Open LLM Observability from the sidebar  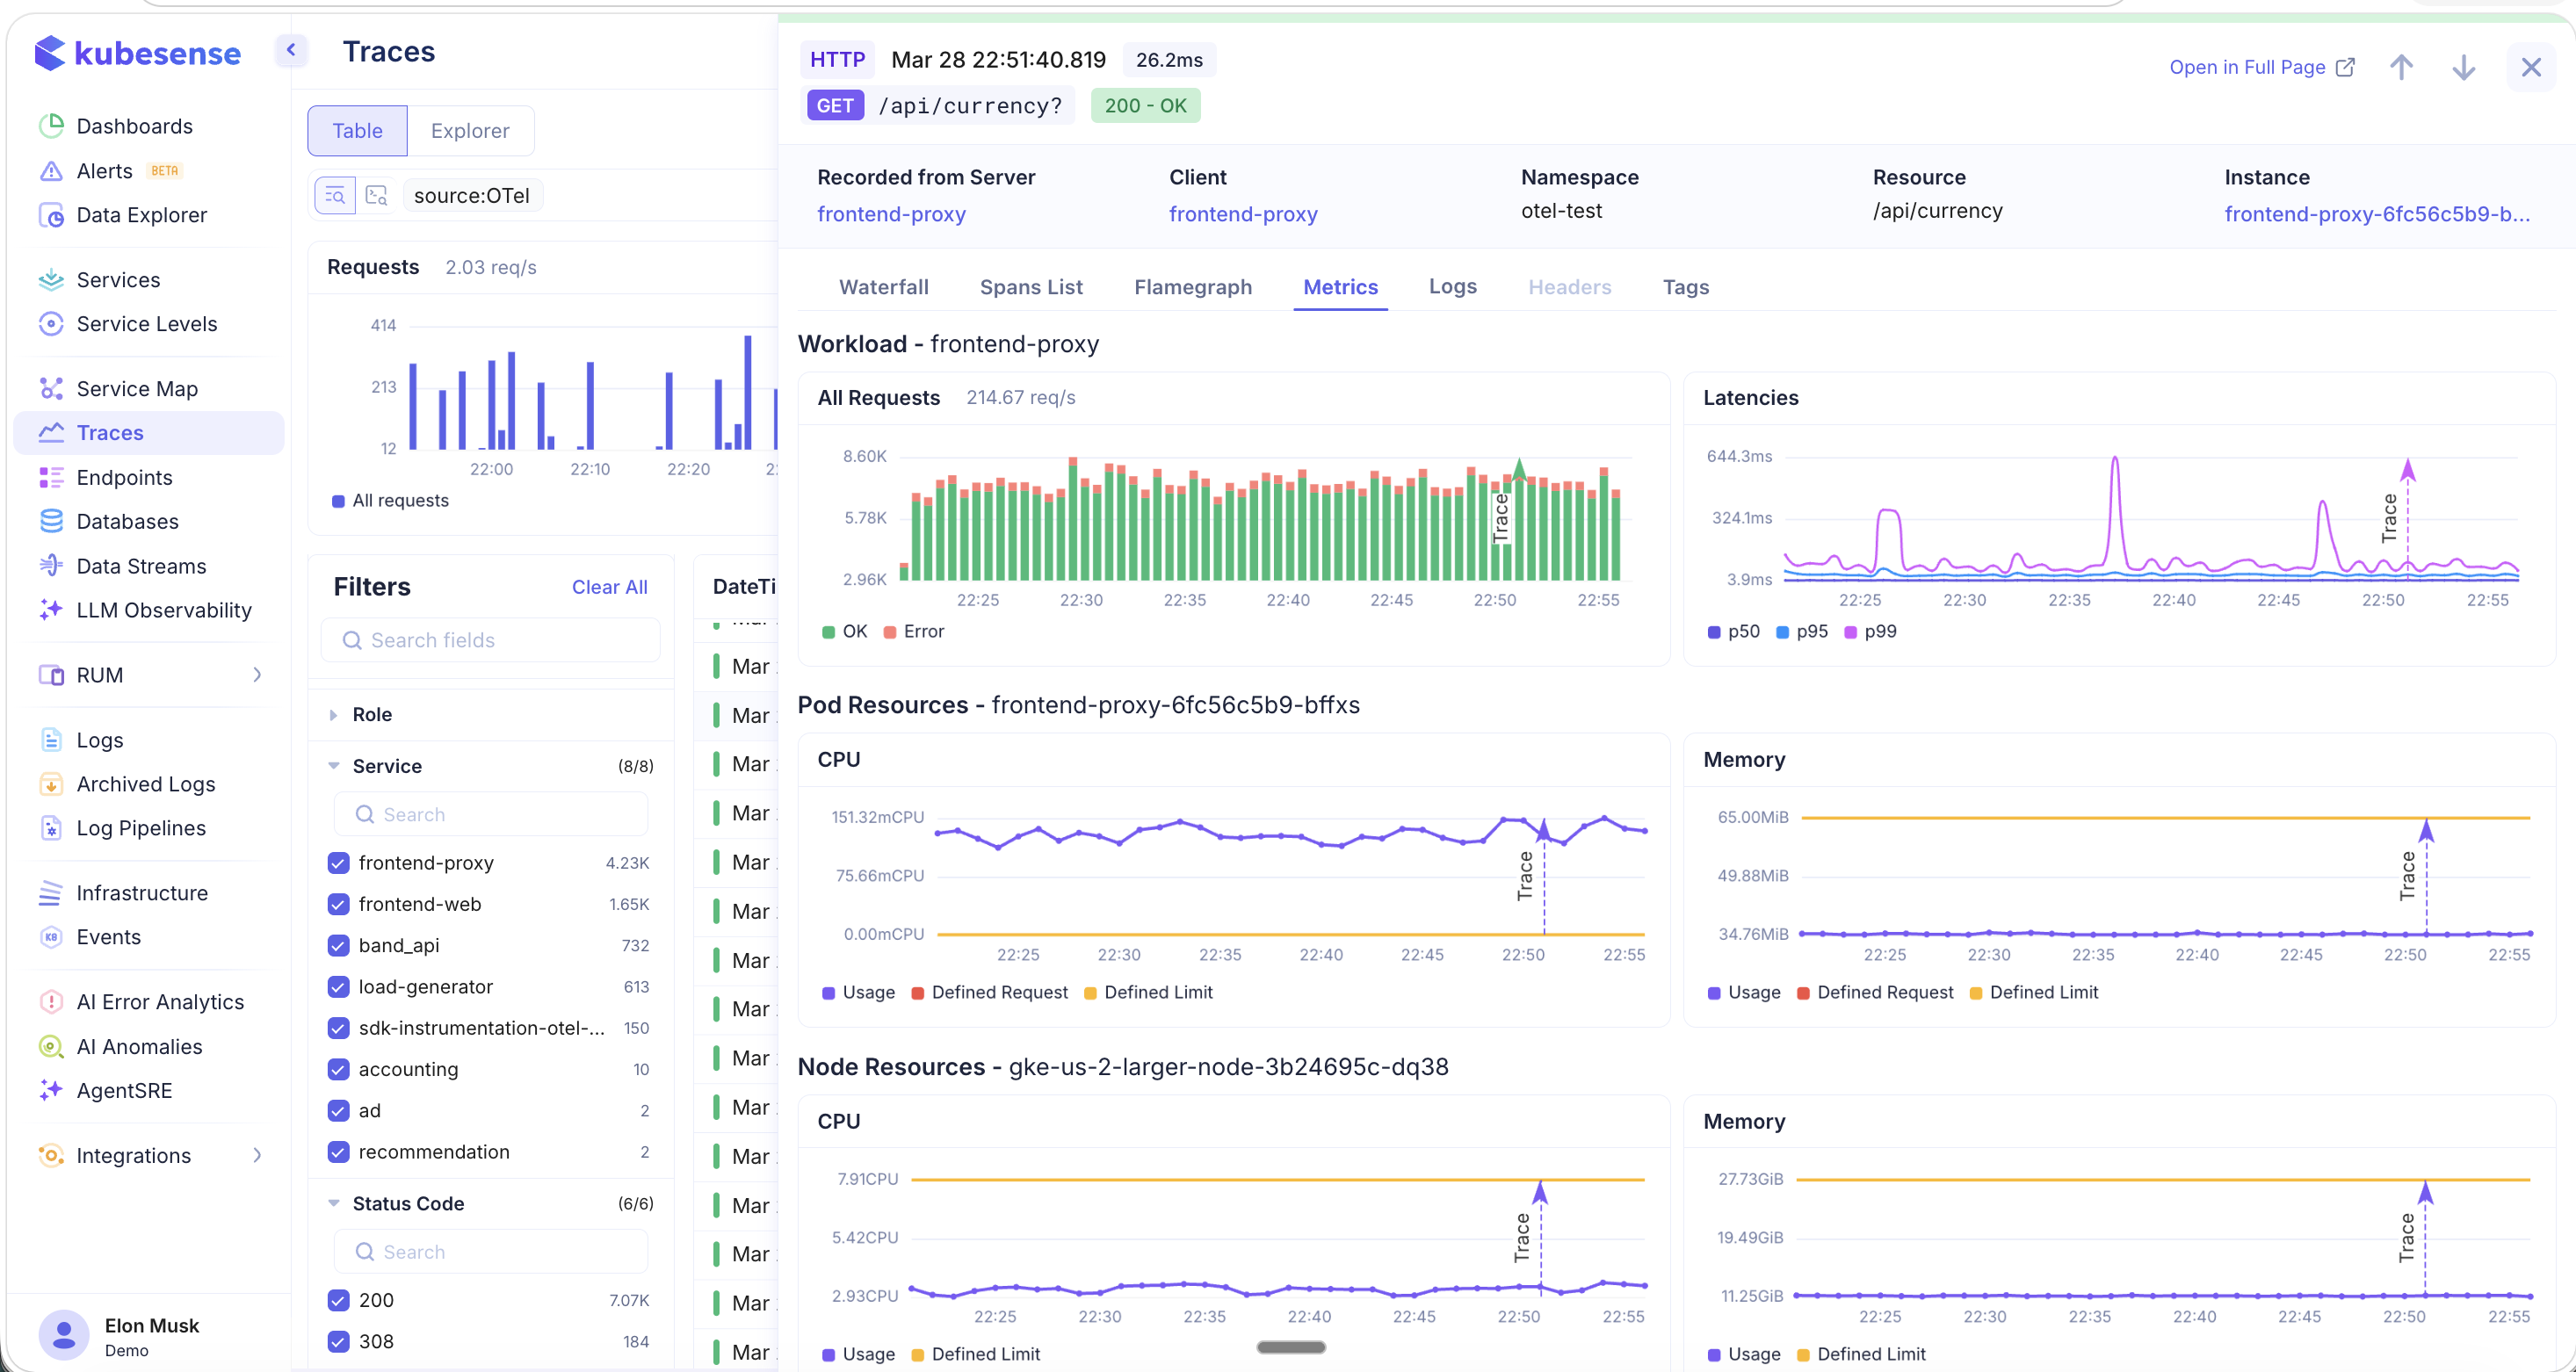pos(163,610)
